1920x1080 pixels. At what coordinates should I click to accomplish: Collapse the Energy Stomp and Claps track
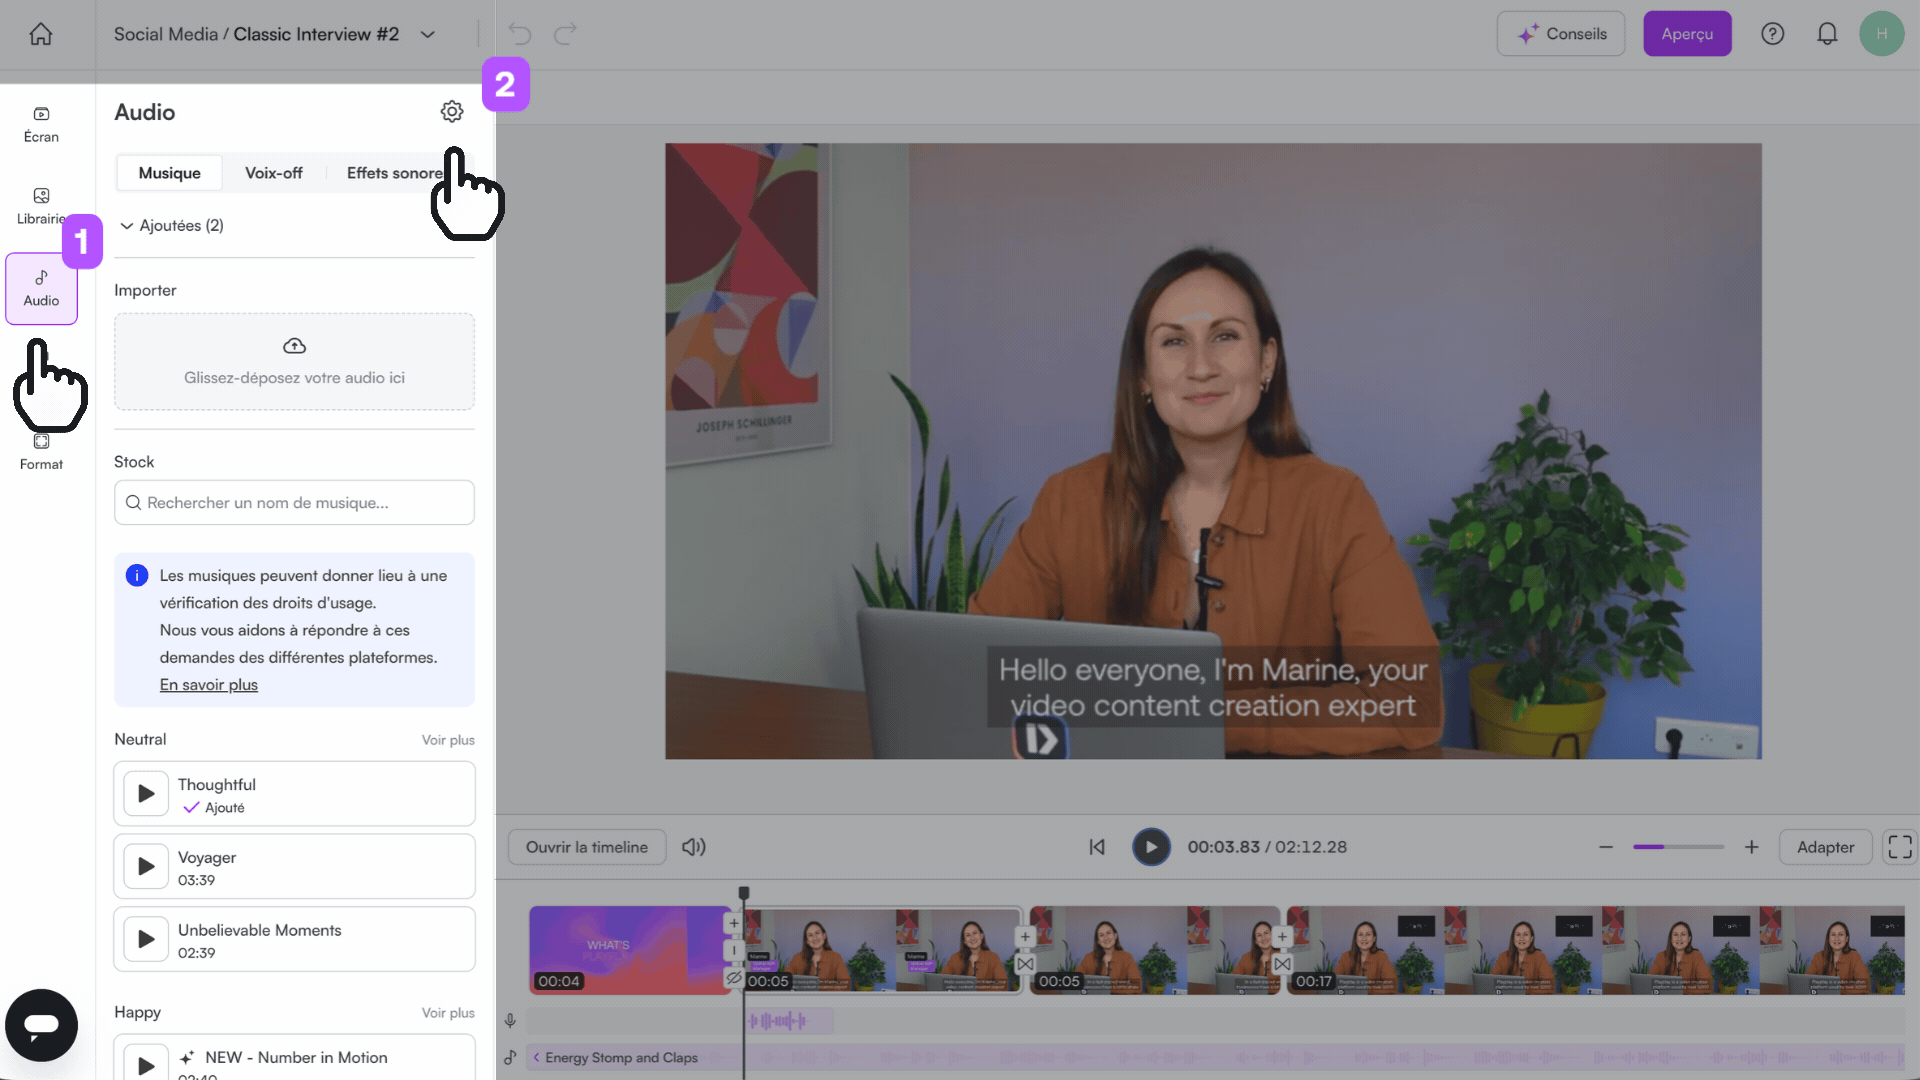536,1057
